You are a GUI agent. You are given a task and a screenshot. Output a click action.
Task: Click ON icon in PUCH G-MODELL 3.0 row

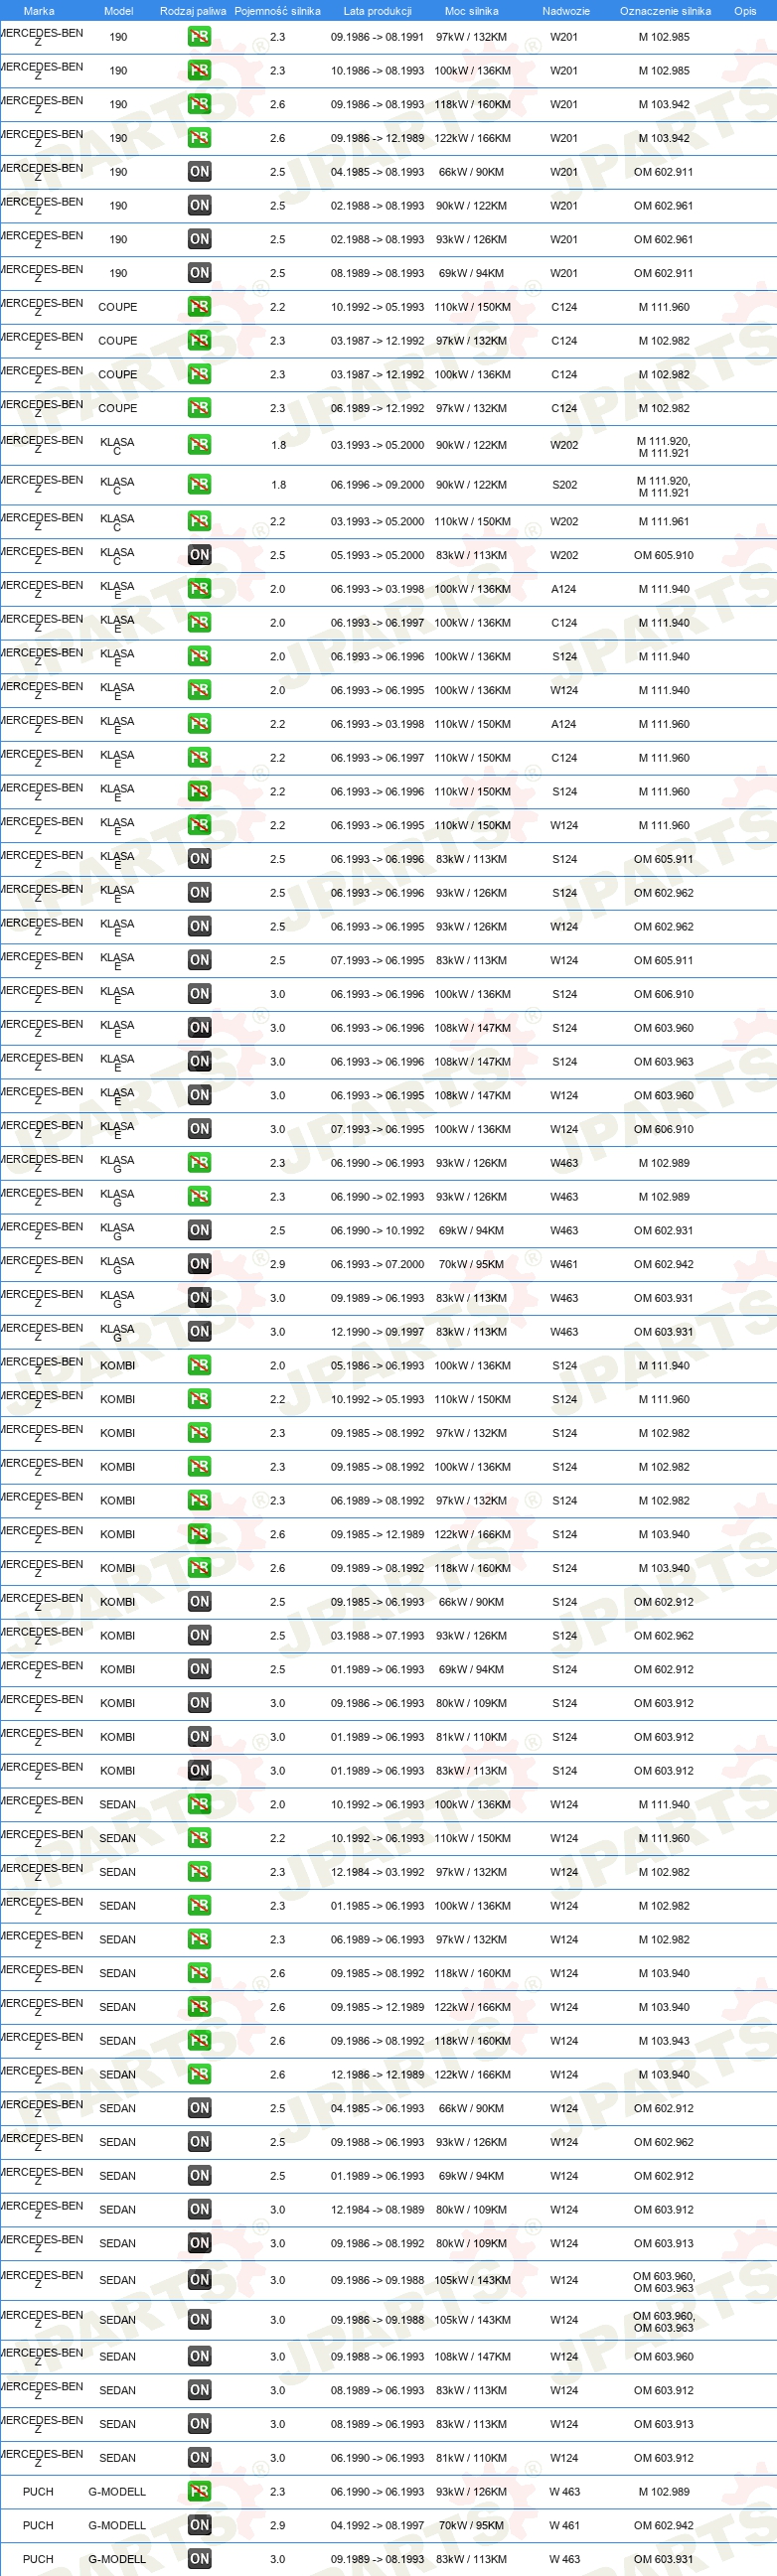click(199, 2559)
